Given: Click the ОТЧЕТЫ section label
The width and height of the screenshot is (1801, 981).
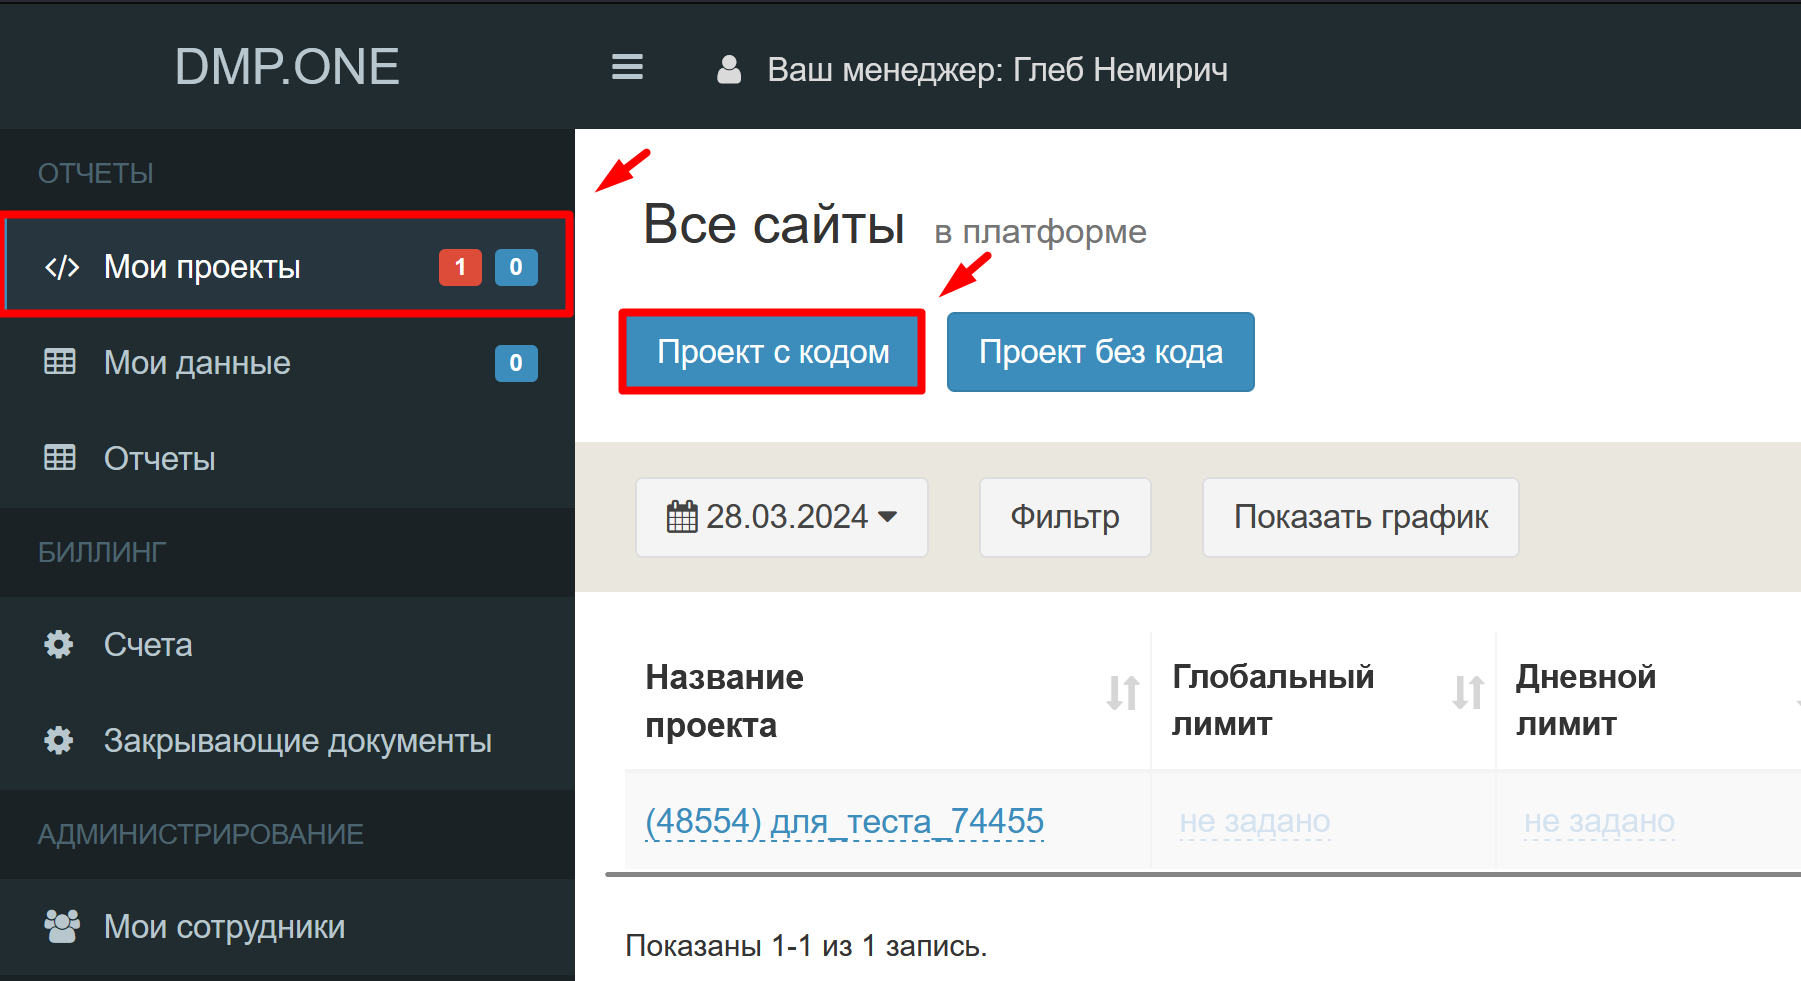Looking at the screenshot, I should tap(96, 174).
